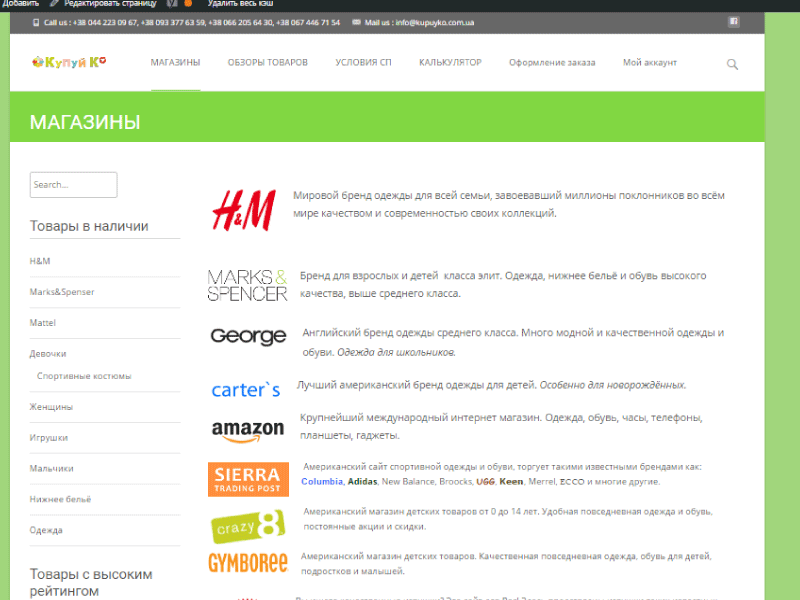Click the pencil icon for Редактировать страницу
Viewport: 800px width, 600px height.
point(54,4)
